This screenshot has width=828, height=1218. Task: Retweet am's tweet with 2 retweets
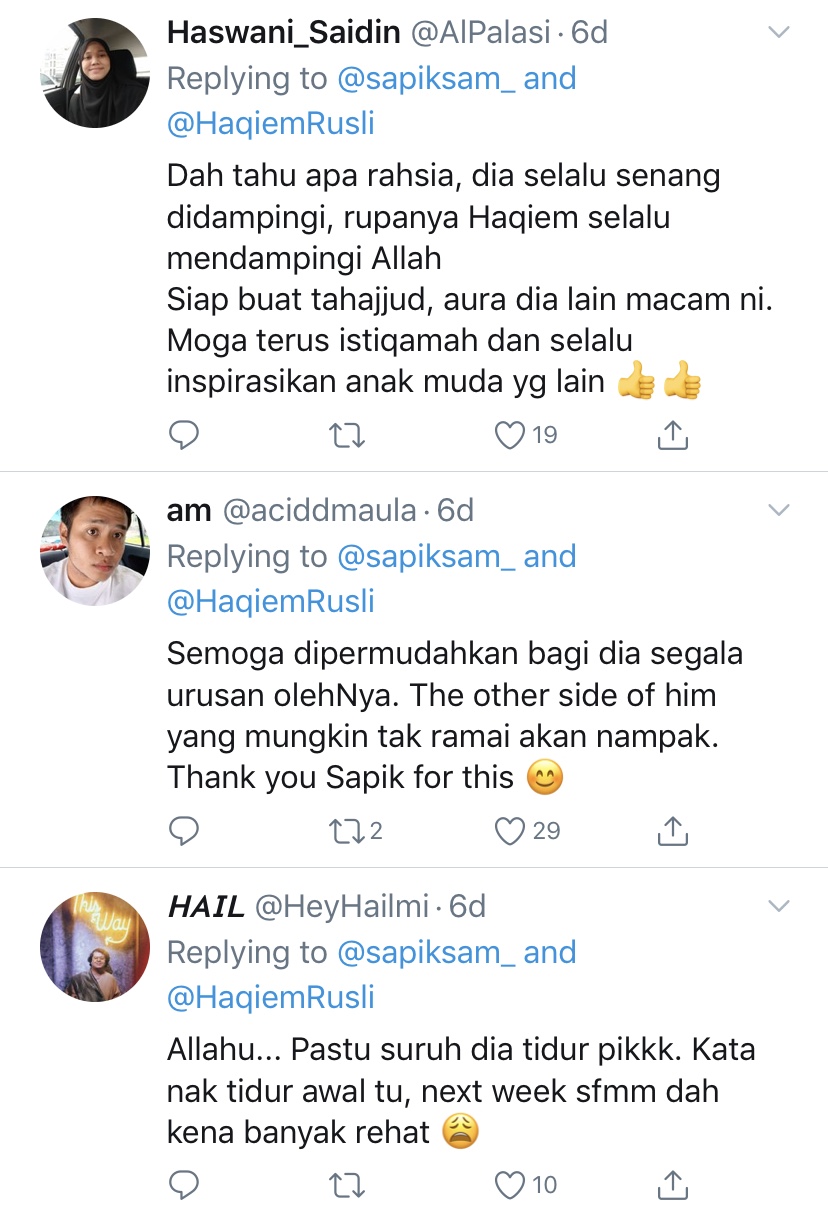tap(357, 831)
